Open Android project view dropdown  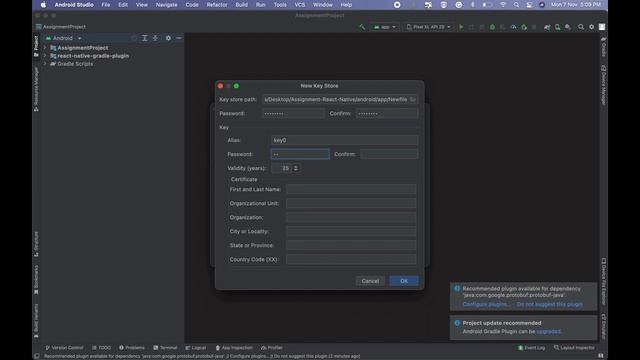point(64,38)
